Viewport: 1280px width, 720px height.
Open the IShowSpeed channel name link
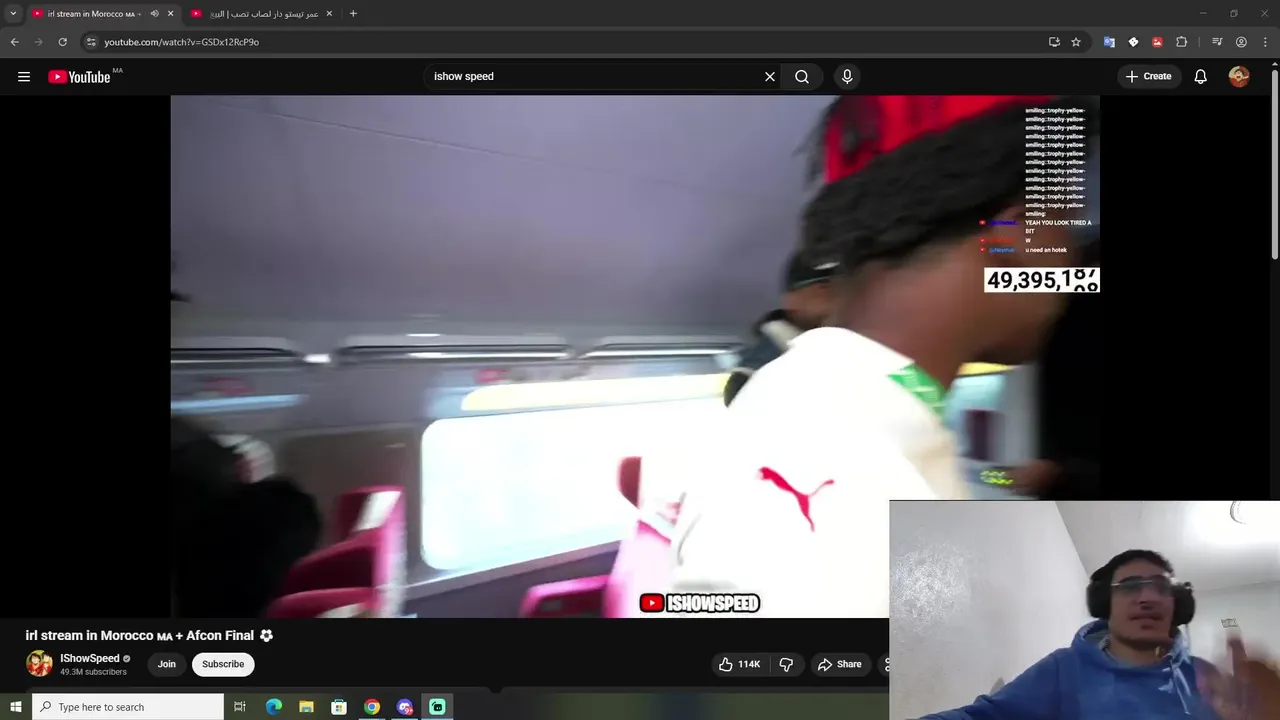[89, 658]
